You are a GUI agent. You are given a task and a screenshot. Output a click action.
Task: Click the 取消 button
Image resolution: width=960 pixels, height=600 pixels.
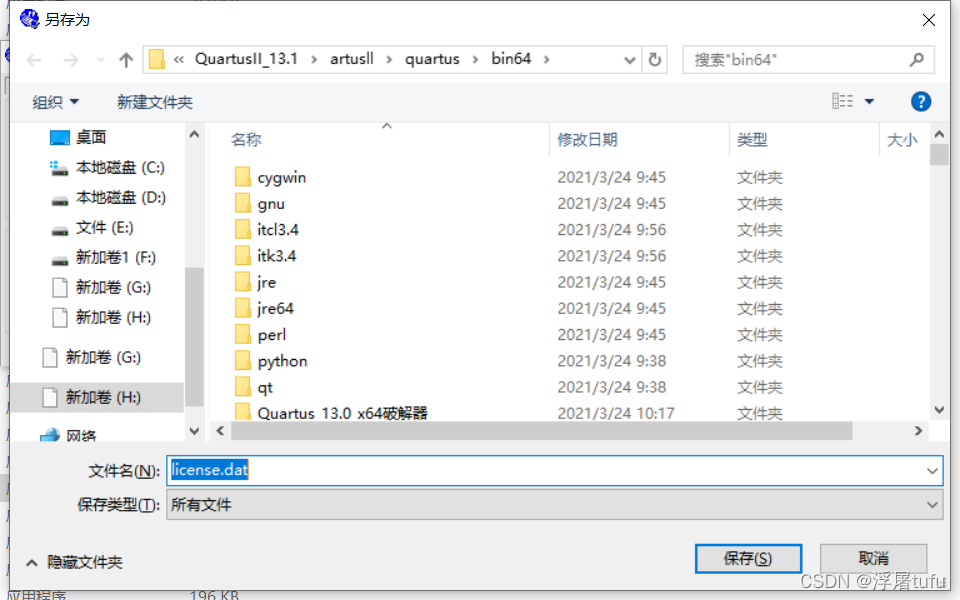coord(873,558)
